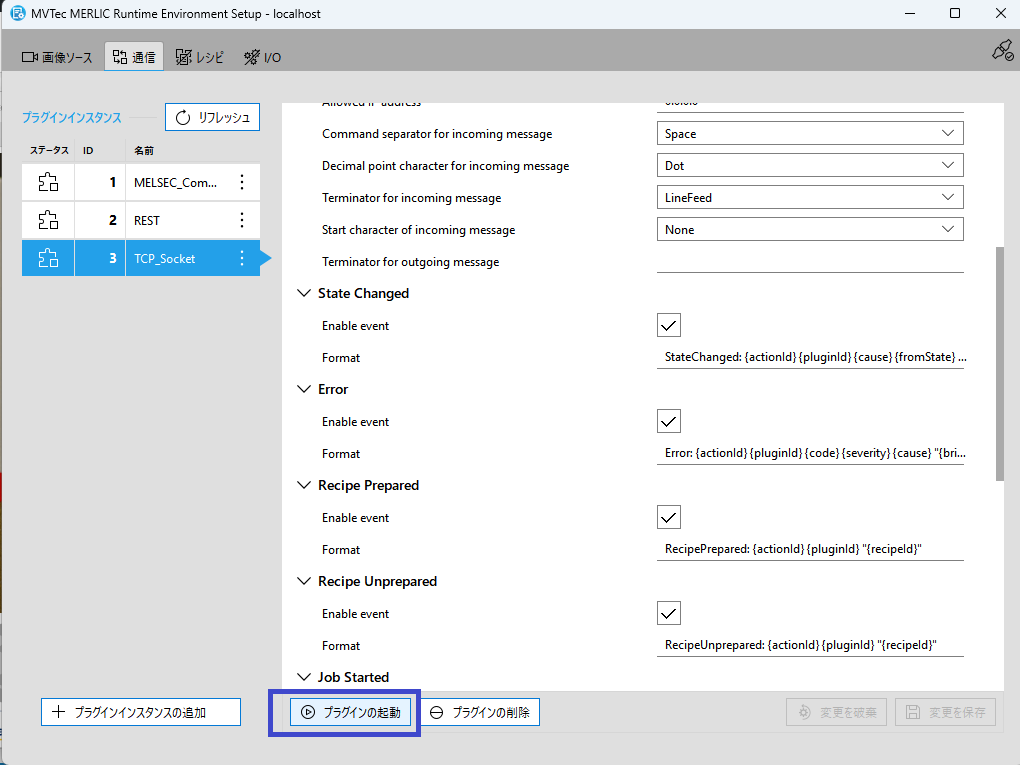Click the ID column header
1020x765 pixels.
88,150
